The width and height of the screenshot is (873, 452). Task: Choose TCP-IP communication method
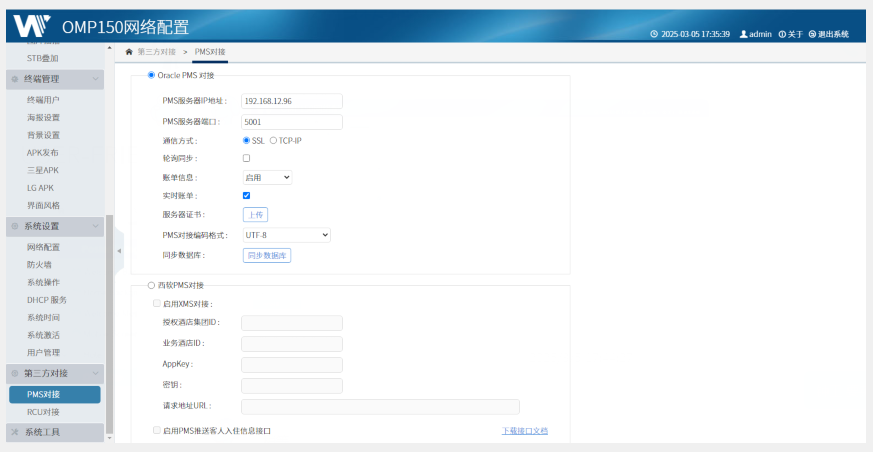(x=273, y=141)
